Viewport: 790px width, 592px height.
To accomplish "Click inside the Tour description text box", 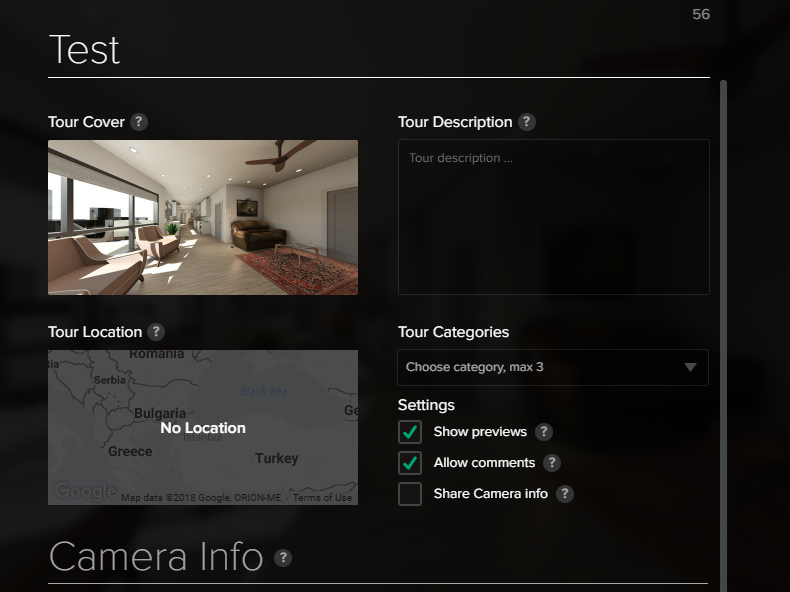I will (x=553, y=217).
